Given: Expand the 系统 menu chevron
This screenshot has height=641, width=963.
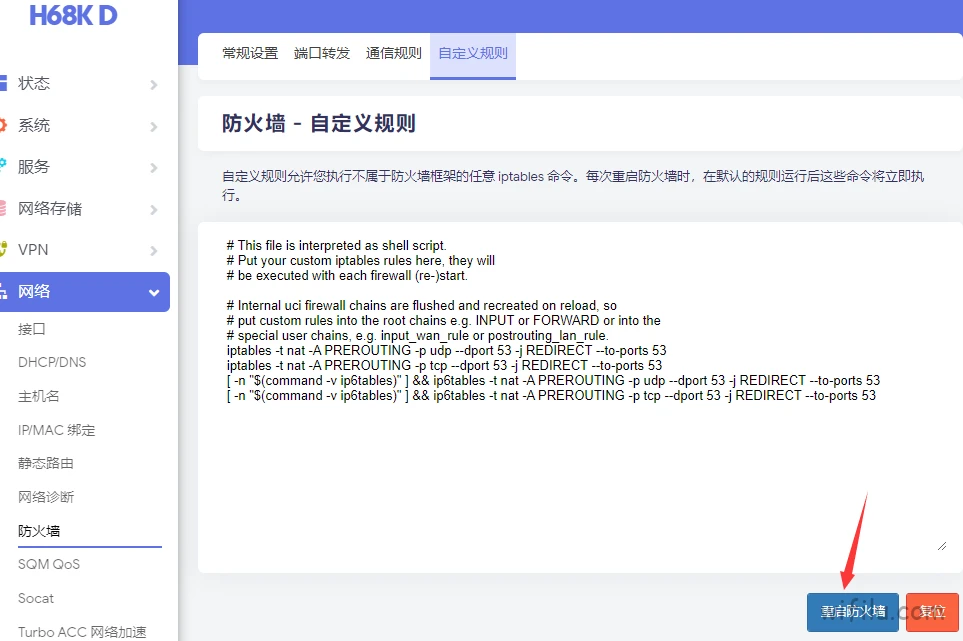Looking at the screenshot, I should coord(154,126).
